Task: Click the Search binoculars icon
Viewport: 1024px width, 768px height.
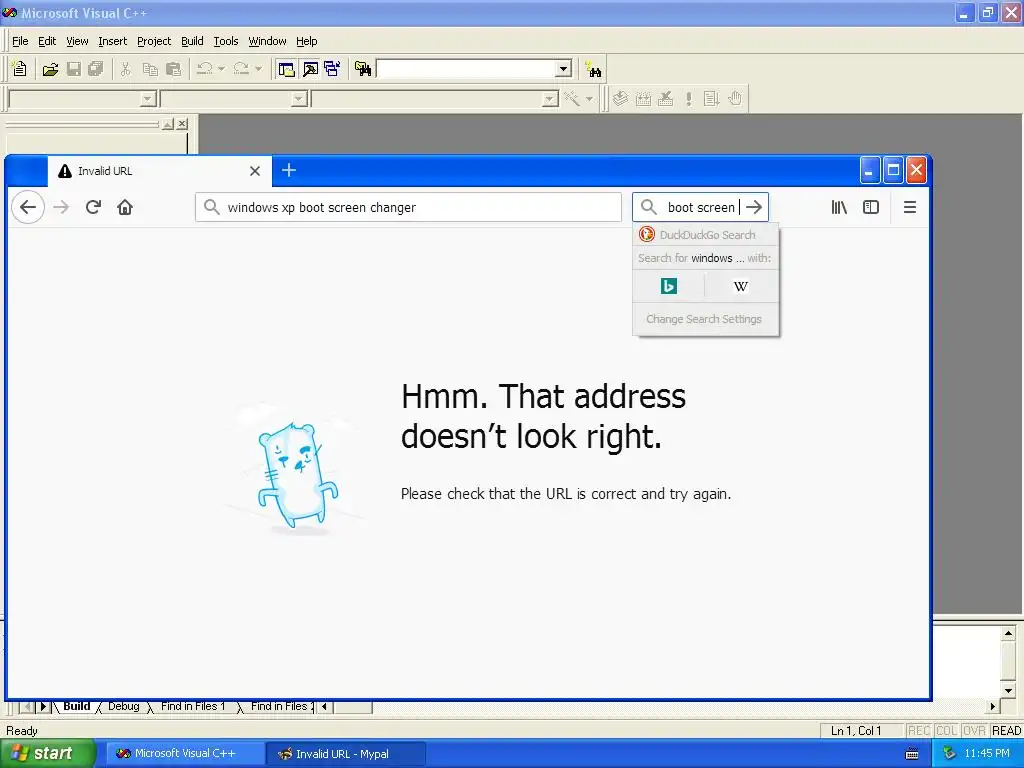Action: (x=593, y=69)
